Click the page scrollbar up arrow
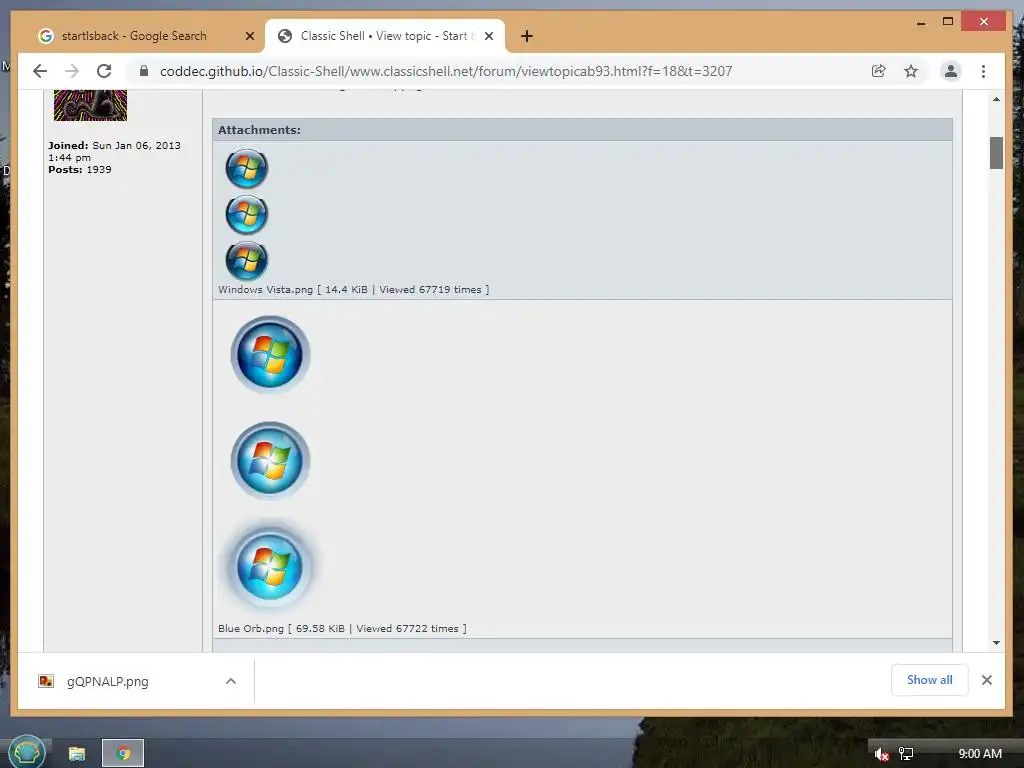1024x768 pixels. (996, 99)
